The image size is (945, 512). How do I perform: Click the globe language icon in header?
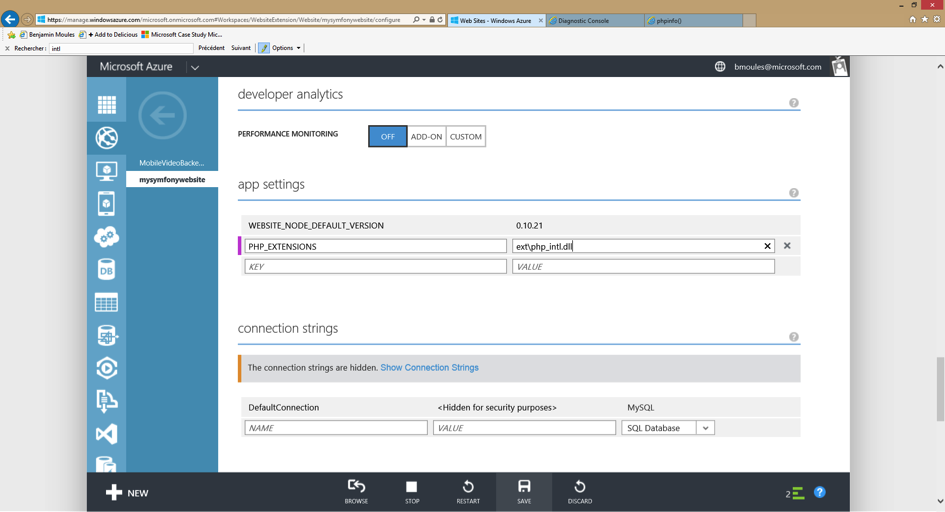pos(720,67)
